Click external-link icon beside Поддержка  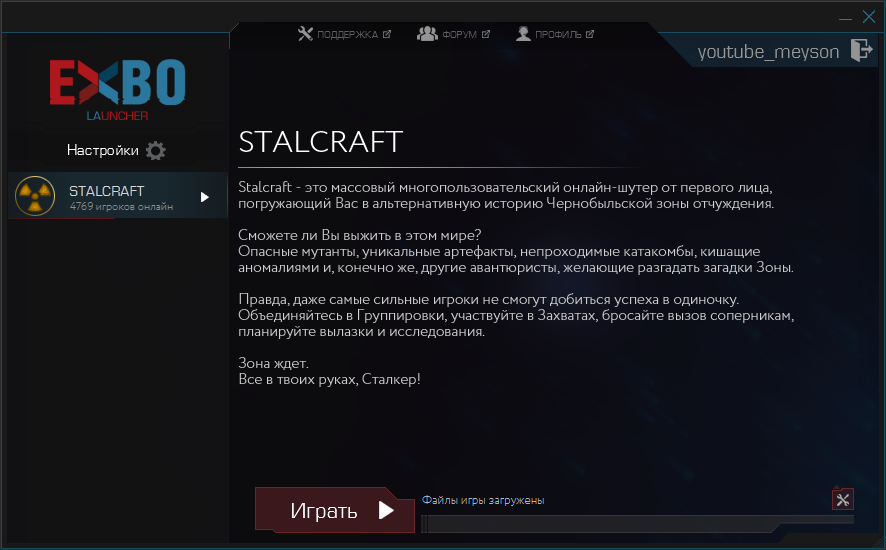(x=386, y=34)
